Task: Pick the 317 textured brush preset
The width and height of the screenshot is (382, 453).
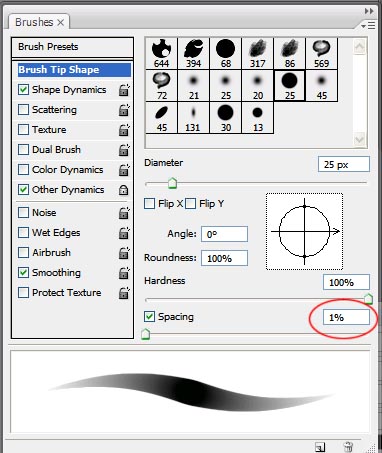Action: [x=258, y=53]
